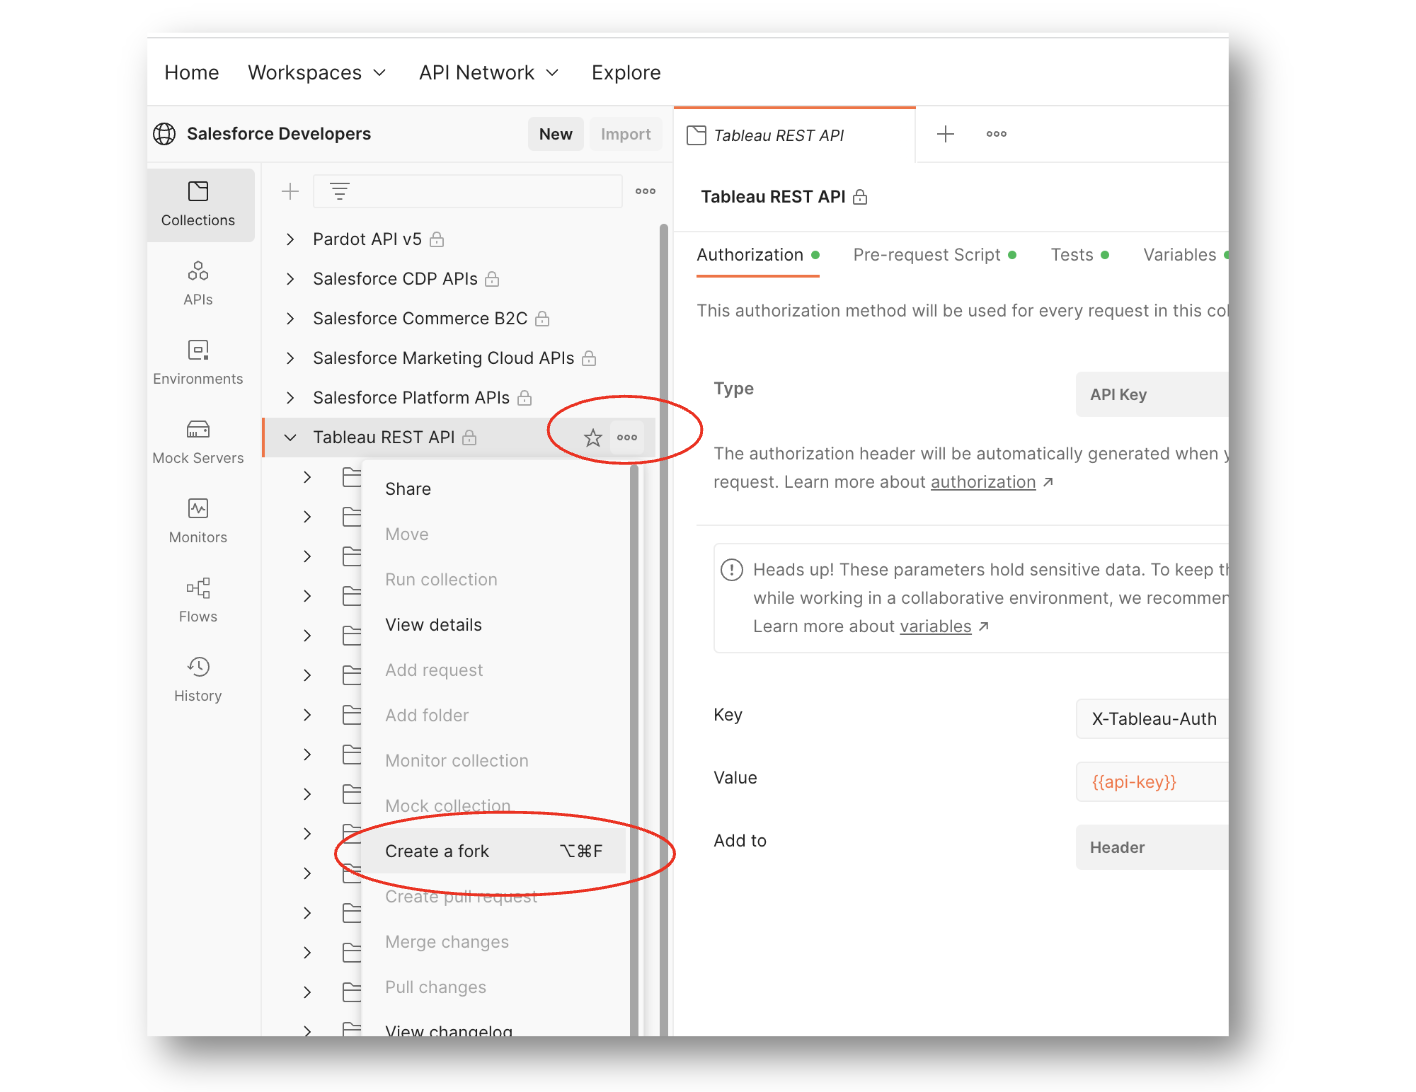Open the History sidebar panel
Image resolution: width=1416 pixels, height=1092 pixels.
198,680
